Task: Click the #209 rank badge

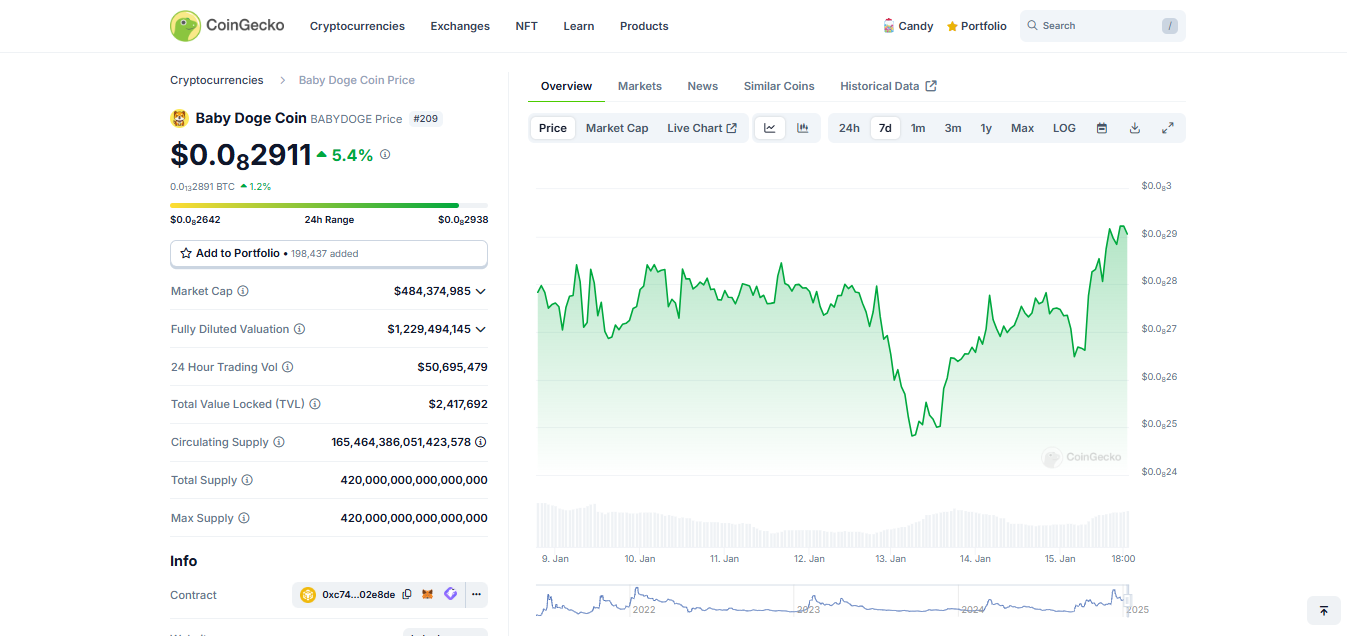Action: (425, 119)
